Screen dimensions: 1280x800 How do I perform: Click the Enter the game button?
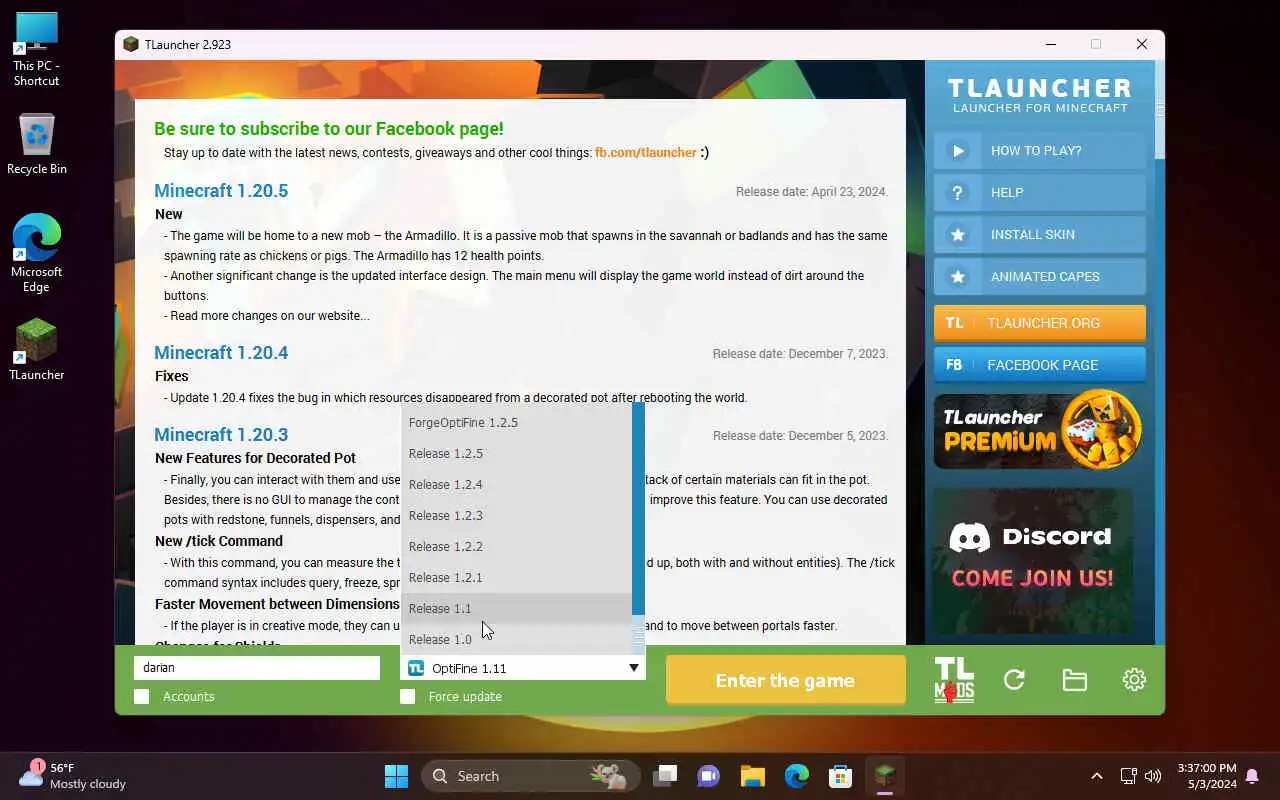[x=785, y=681]
